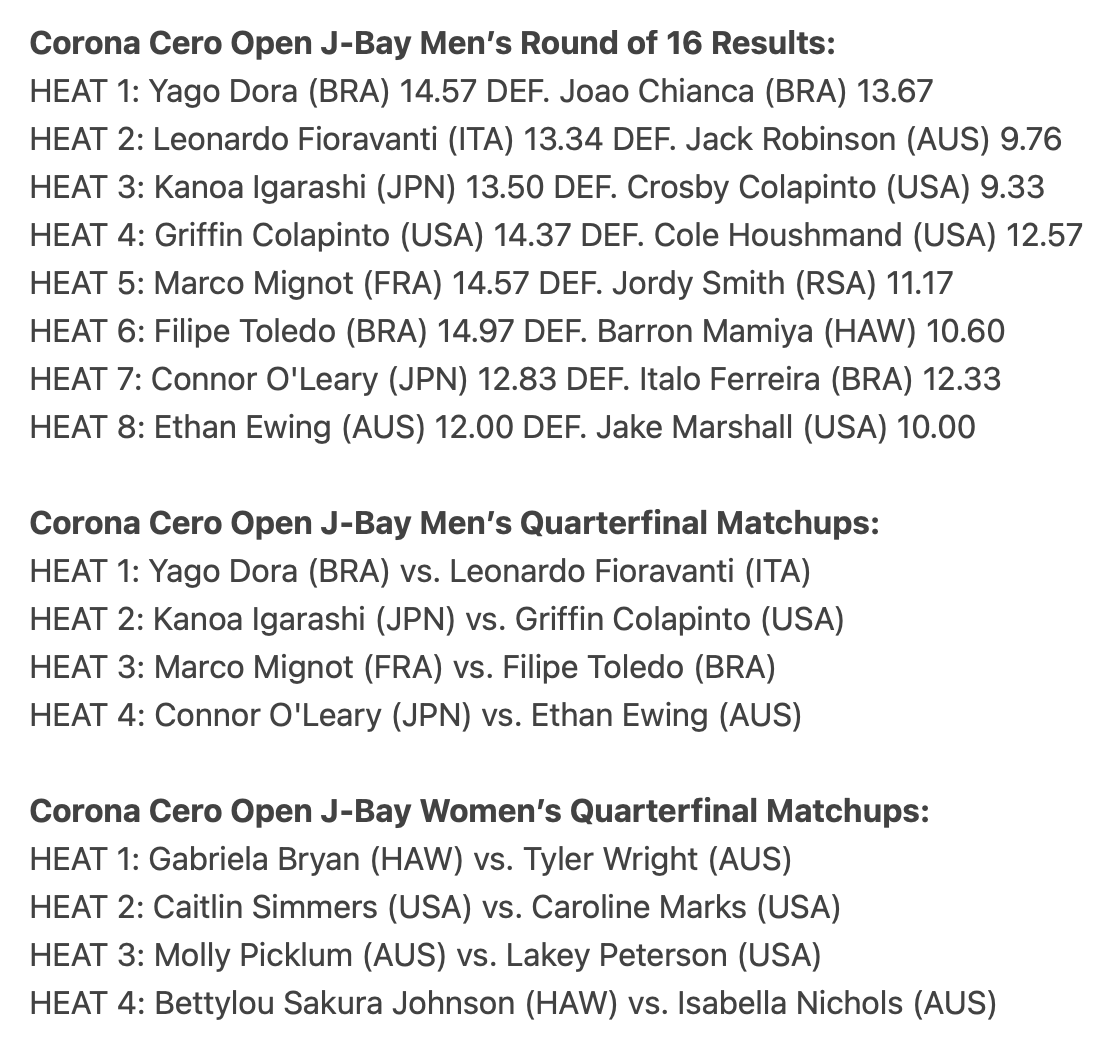Click Bettylou Sakura Johnson vs. Isabella Nichols line

(512, 1004)
